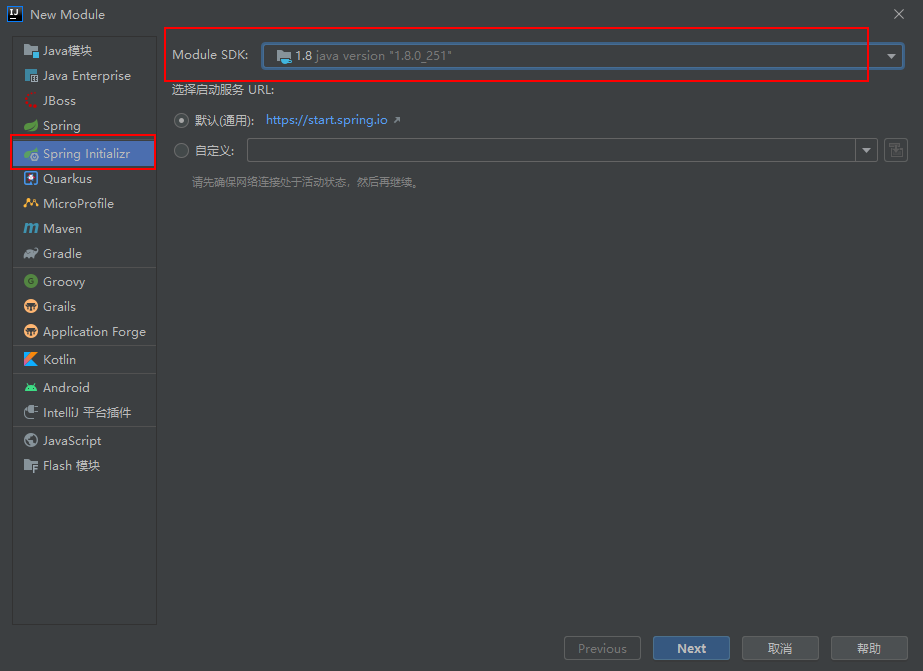Click the 取消 cancel button
923x671 pixels.
click(x=780, y=648)
